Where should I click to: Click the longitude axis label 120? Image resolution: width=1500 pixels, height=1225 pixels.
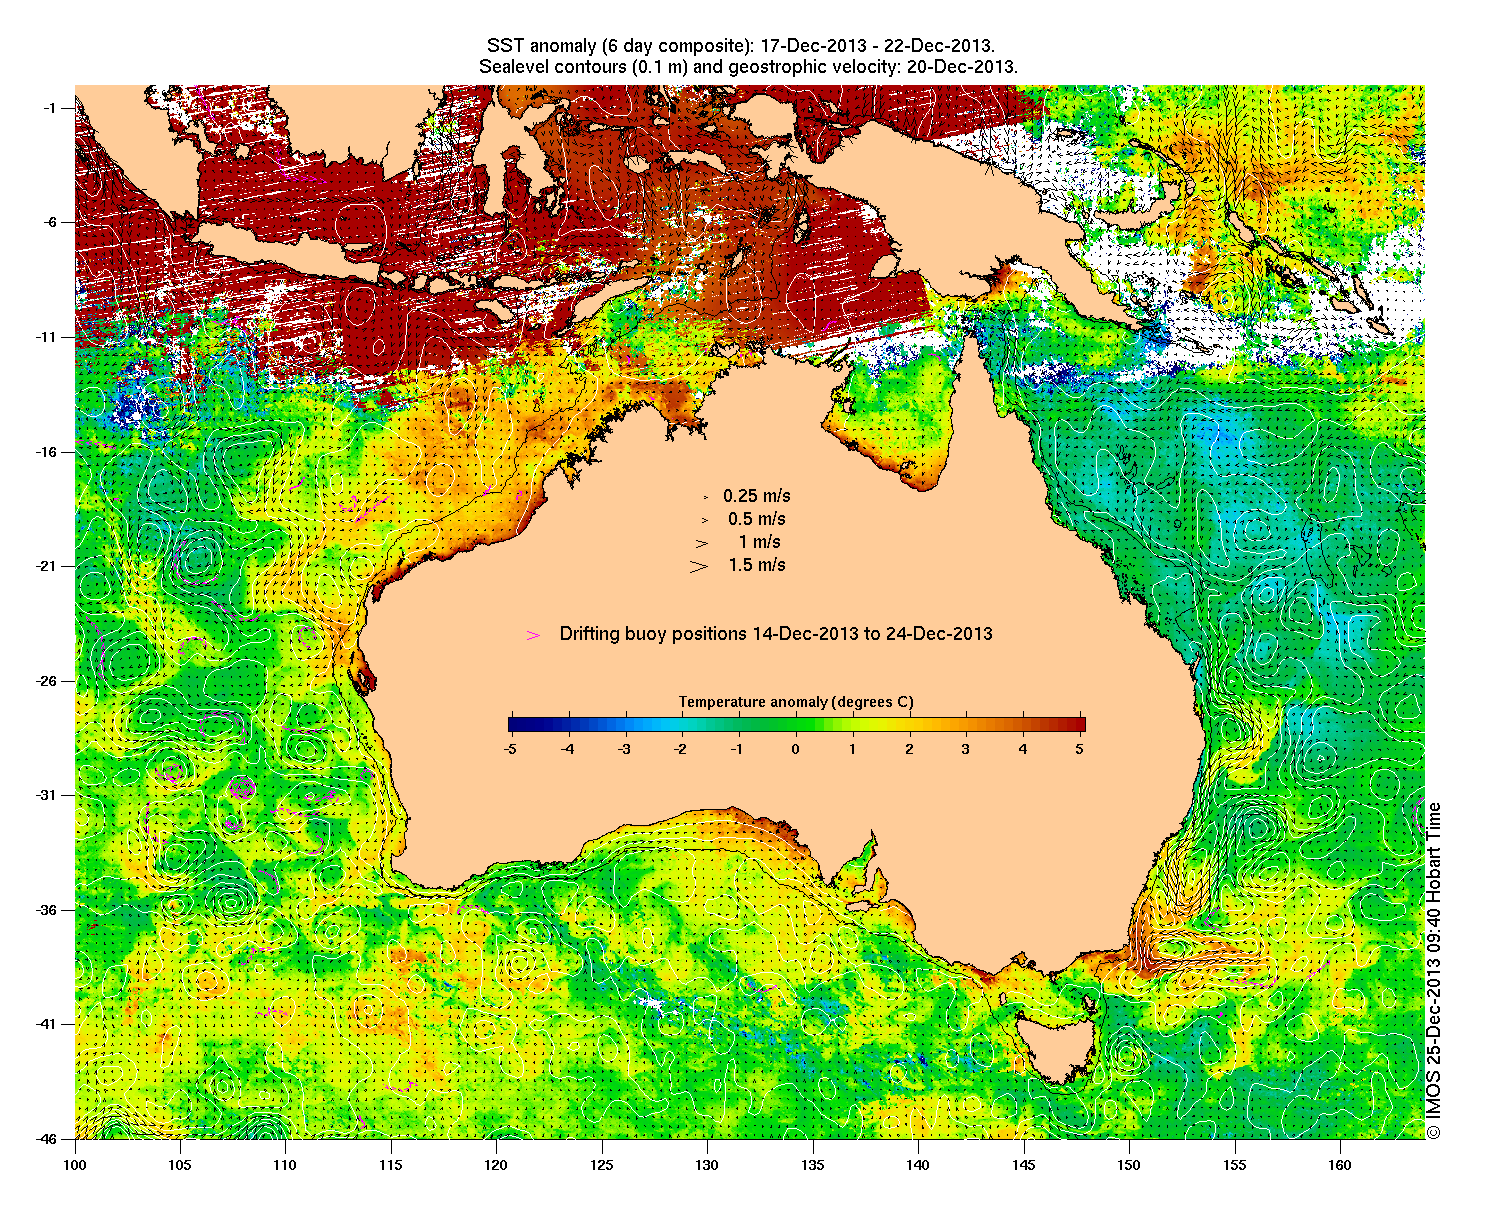(496, 1165)
